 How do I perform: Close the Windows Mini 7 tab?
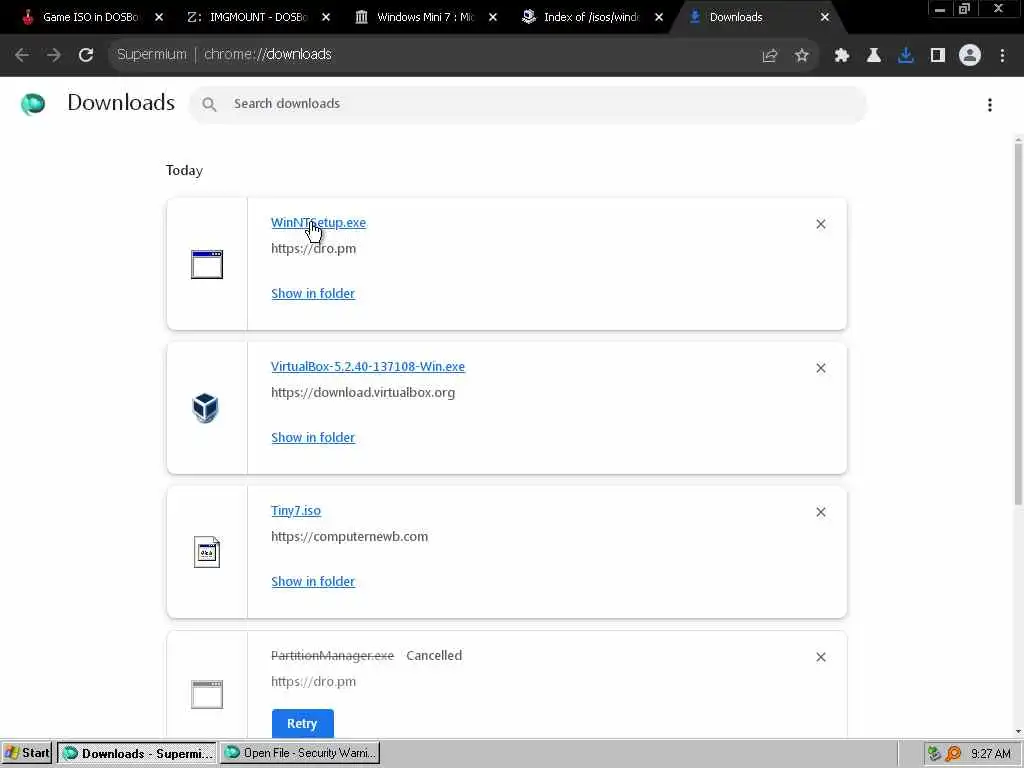pyautogui.click(x=493, y=18)
